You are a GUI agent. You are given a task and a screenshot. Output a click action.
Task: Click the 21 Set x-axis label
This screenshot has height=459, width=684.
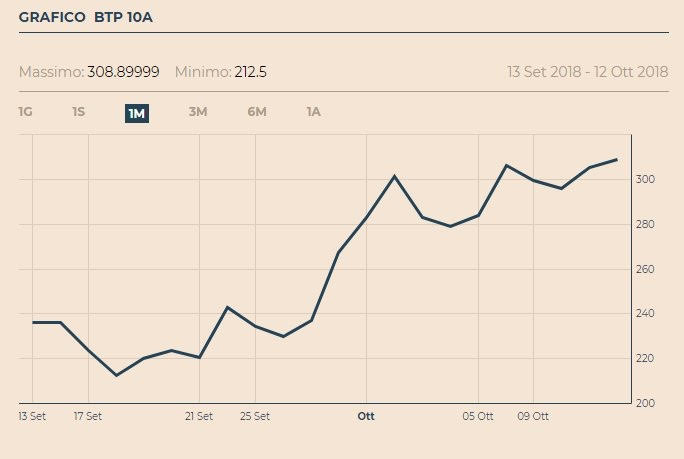[x=199, y=416]
